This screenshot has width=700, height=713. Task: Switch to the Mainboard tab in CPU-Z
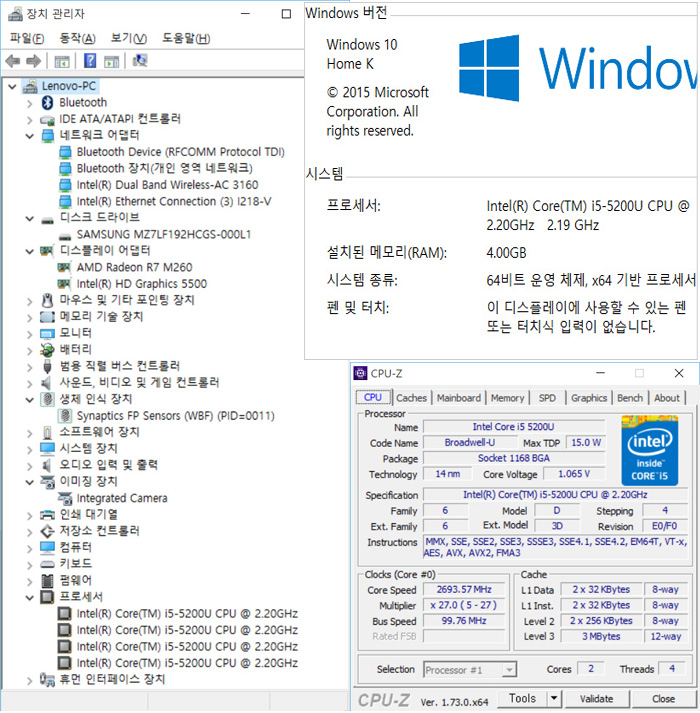coord(458,398)
